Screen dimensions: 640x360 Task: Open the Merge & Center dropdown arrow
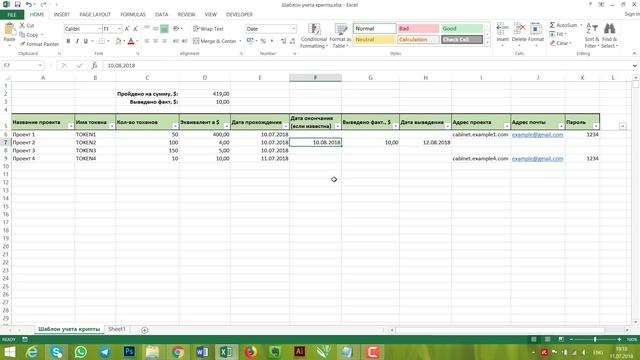(x=240, y=41)
